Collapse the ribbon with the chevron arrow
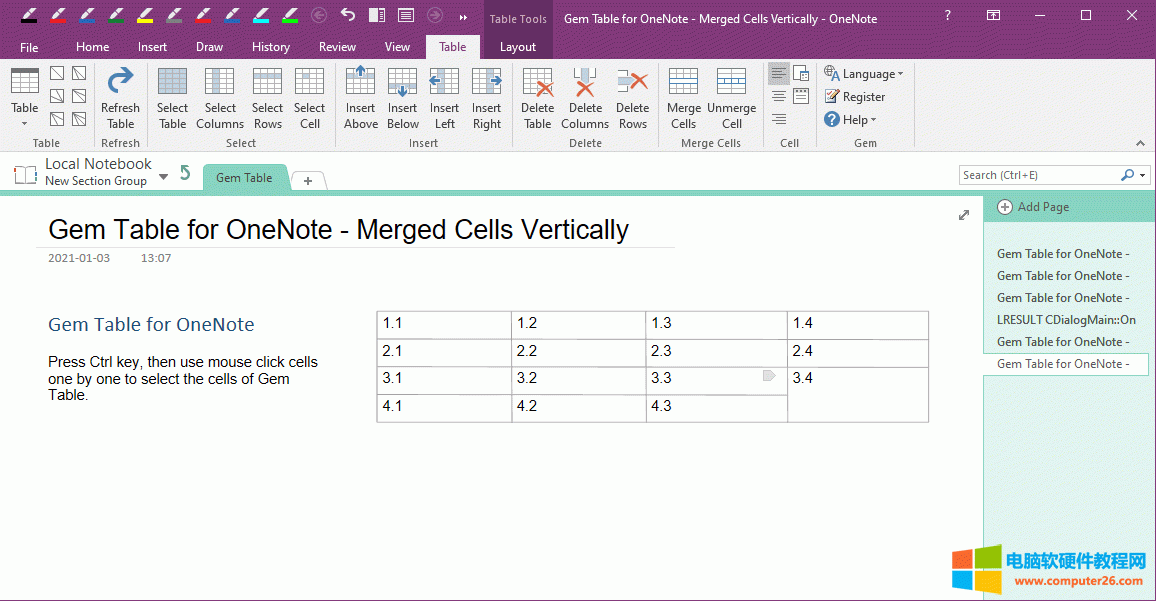Image resolution: width=1156 pixels, height=601 pixels. pyautogui.click(x=1140, y=142)
